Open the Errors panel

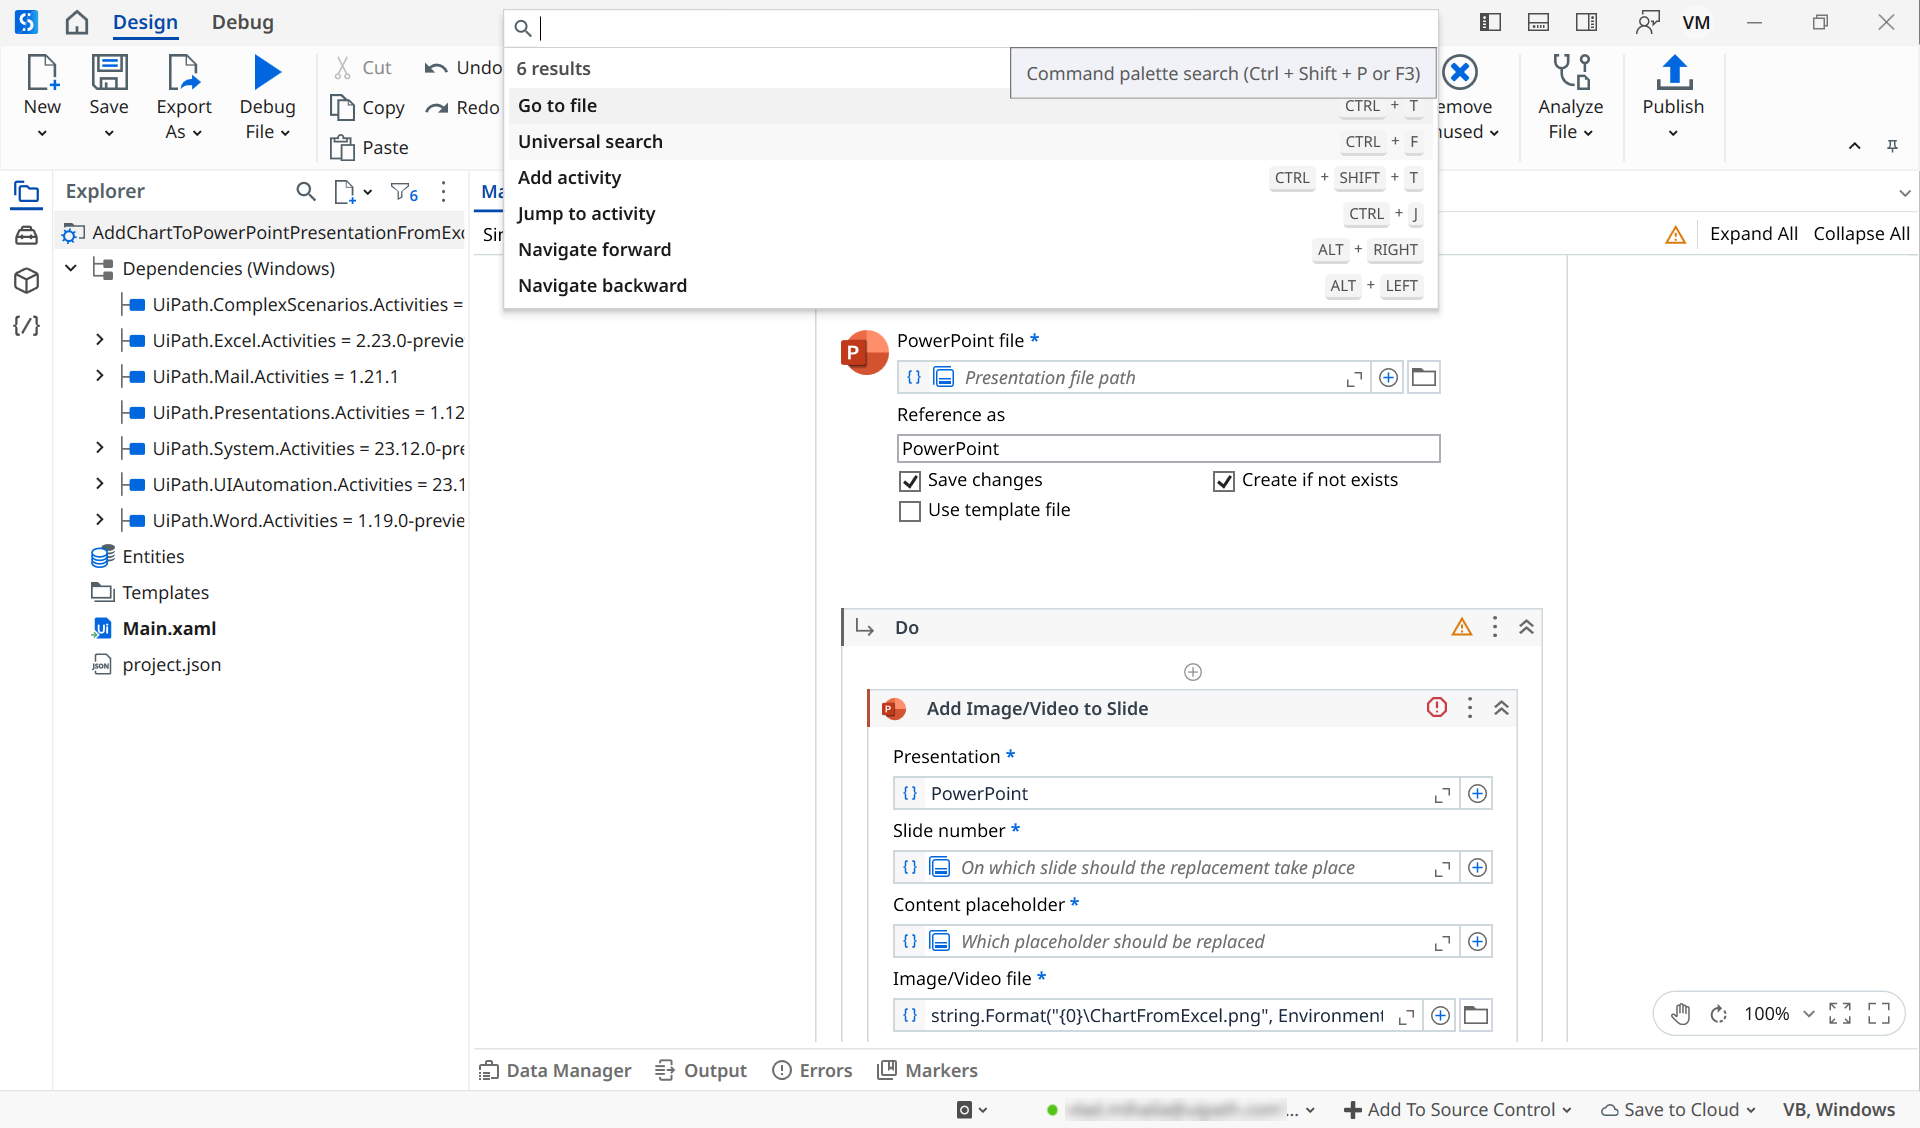pos(812,1070)
